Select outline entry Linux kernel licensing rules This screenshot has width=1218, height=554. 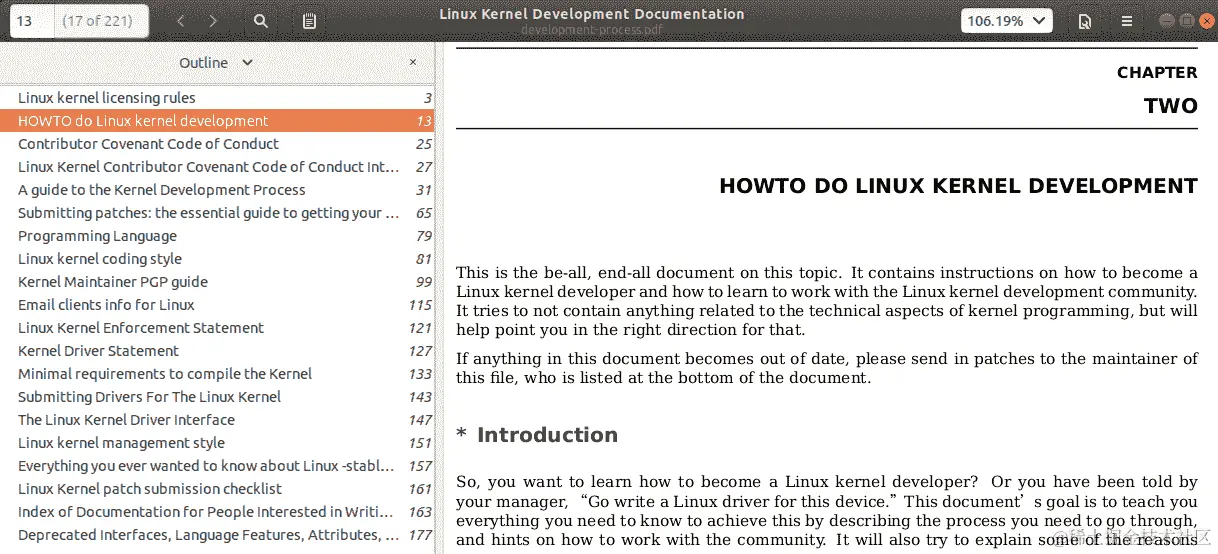pyautogui.click(x=217, y=98)
